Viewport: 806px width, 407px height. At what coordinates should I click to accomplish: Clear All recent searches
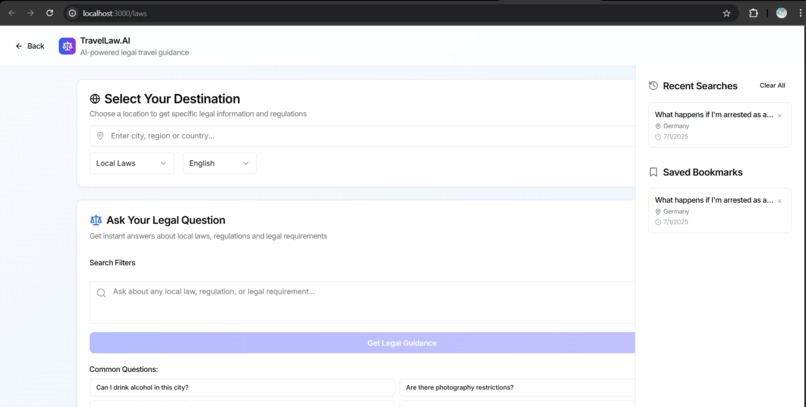click(772, 85)
